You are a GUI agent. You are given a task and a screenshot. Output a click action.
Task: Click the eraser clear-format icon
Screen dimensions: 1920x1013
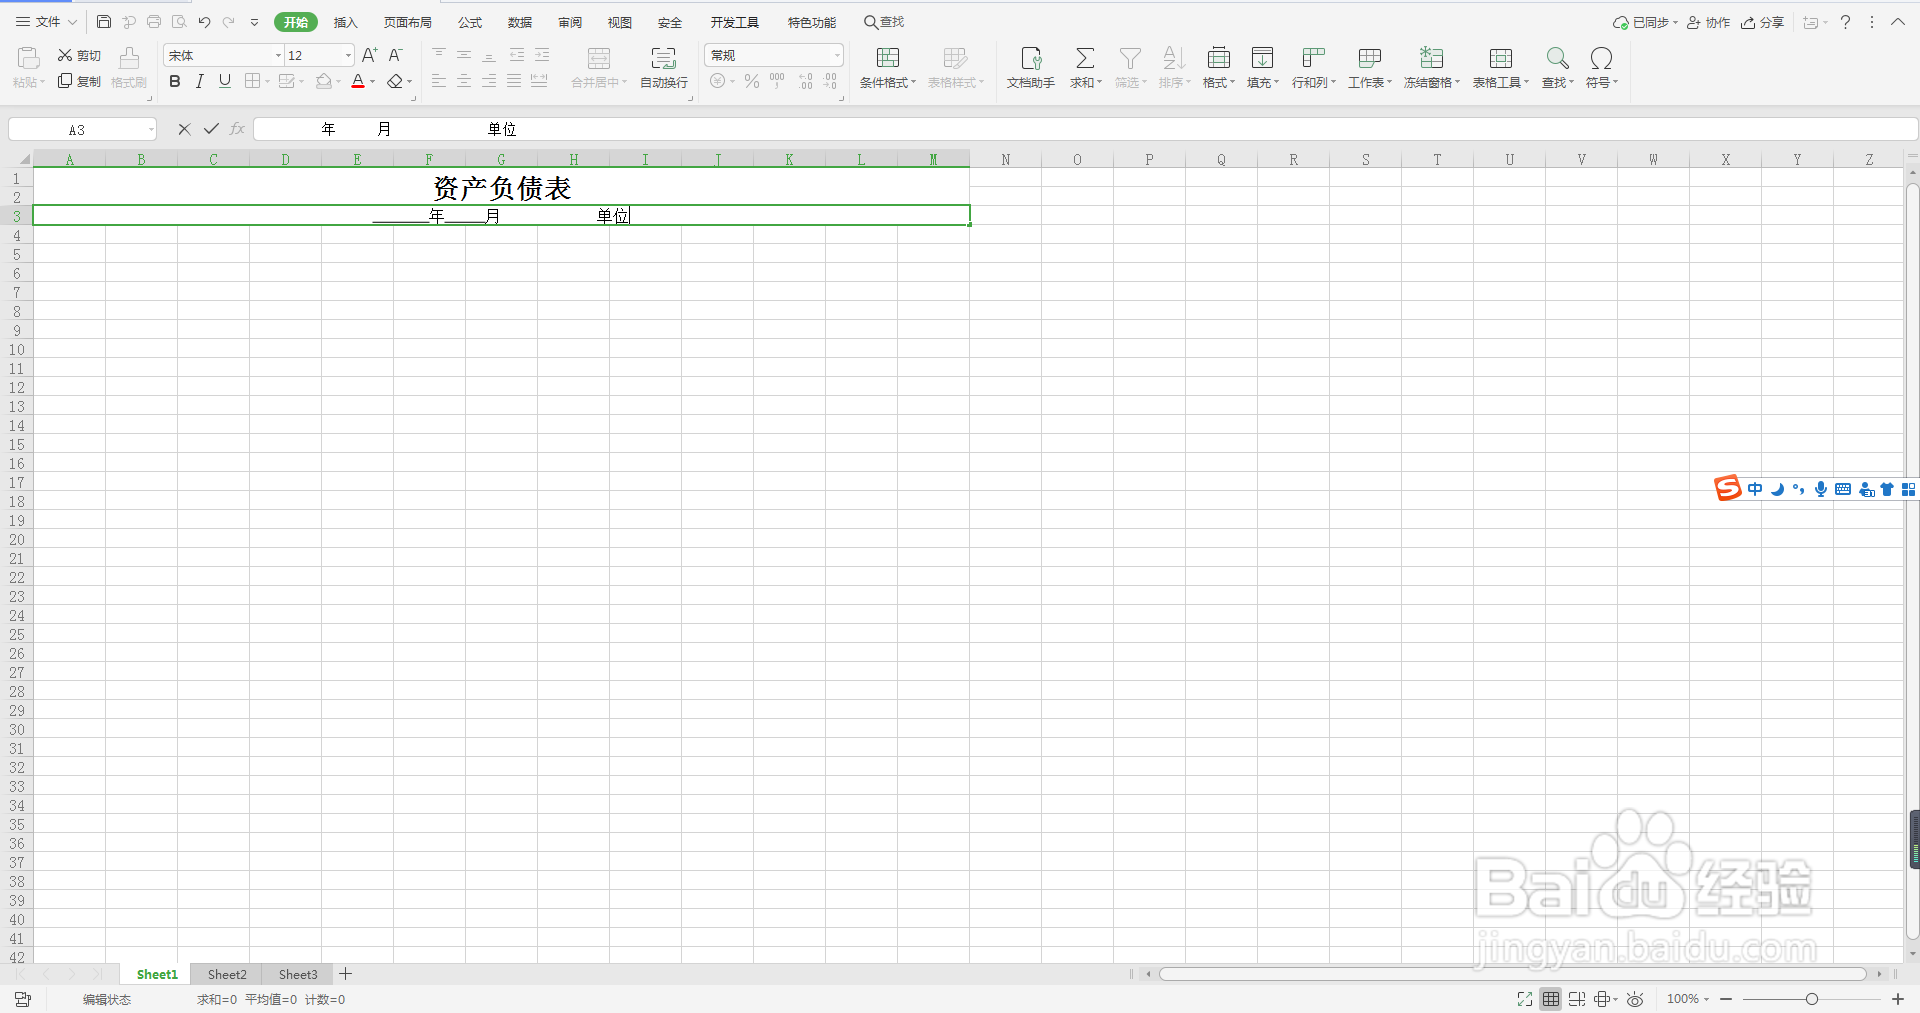pyautogui.click(x=395, y=81)
